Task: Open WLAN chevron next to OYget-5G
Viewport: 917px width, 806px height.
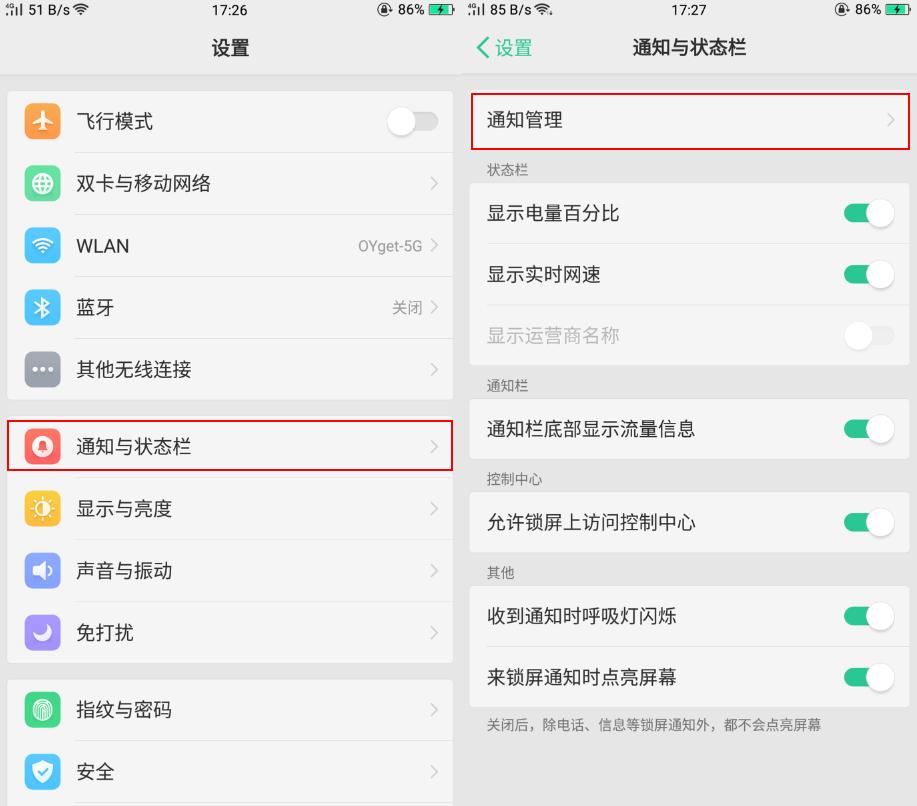Action: [434, 246]
